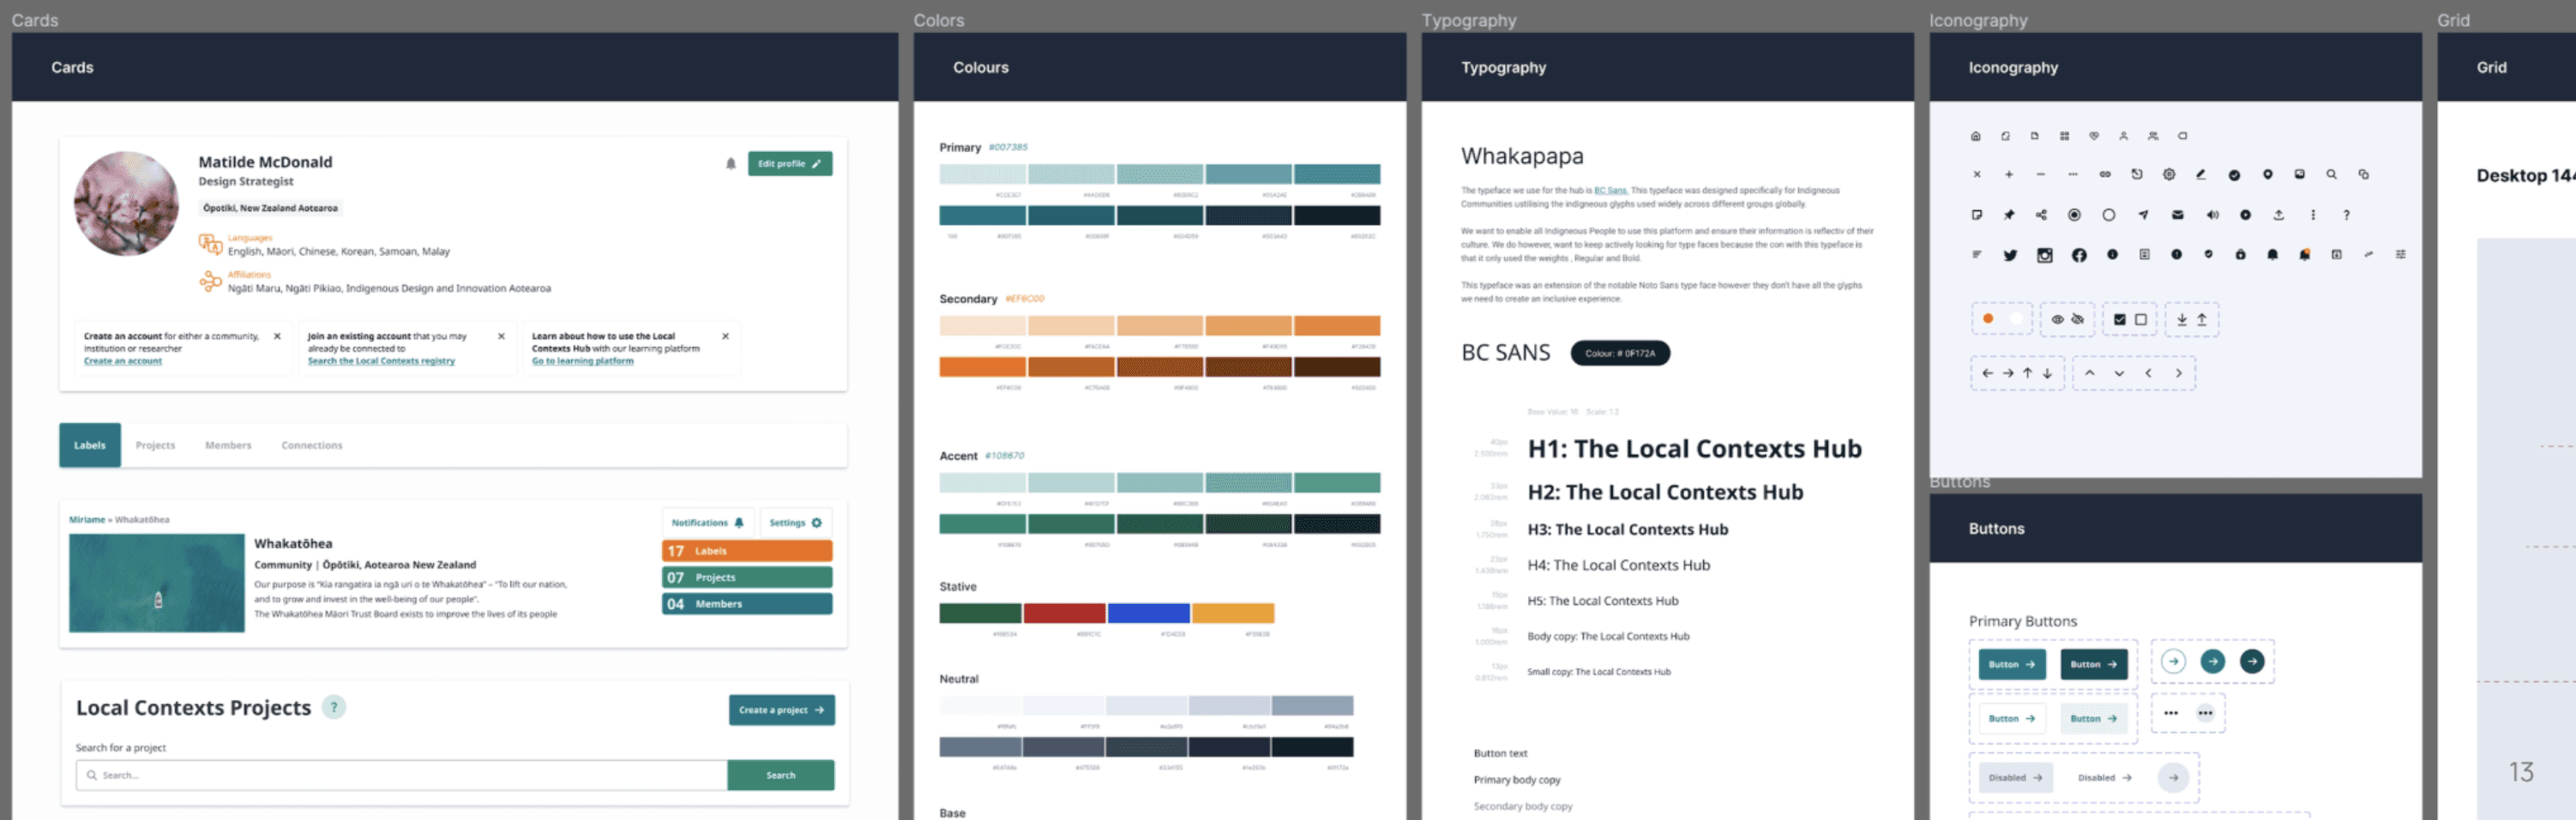
Task: Click the yellow Stative colour swatch
Action: (x=1233, y=613)
